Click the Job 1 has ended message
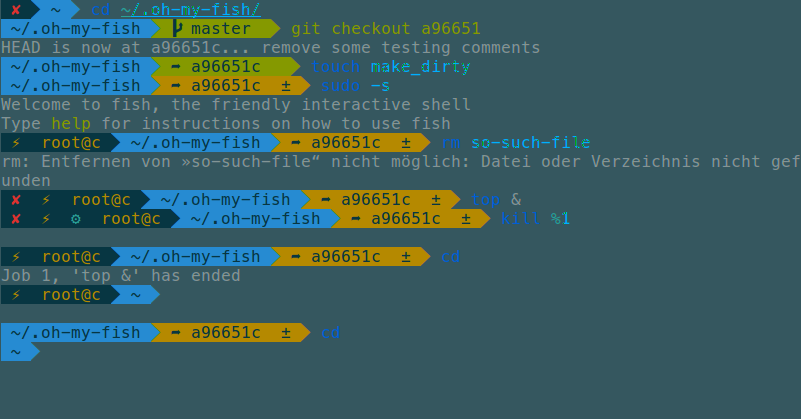The width and height of the screenshot is (801, 419). tap(121, 276)
